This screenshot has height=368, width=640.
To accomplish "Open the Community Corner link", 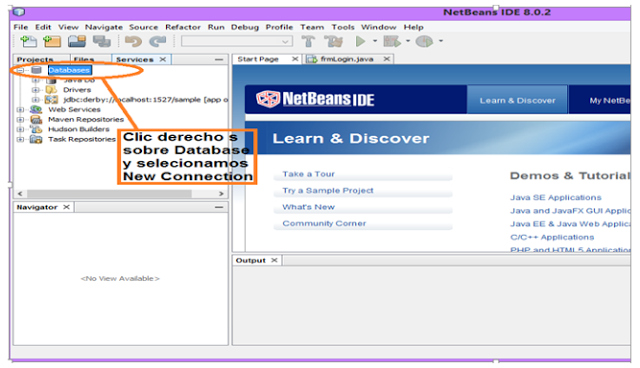I will tap(324, 223).
